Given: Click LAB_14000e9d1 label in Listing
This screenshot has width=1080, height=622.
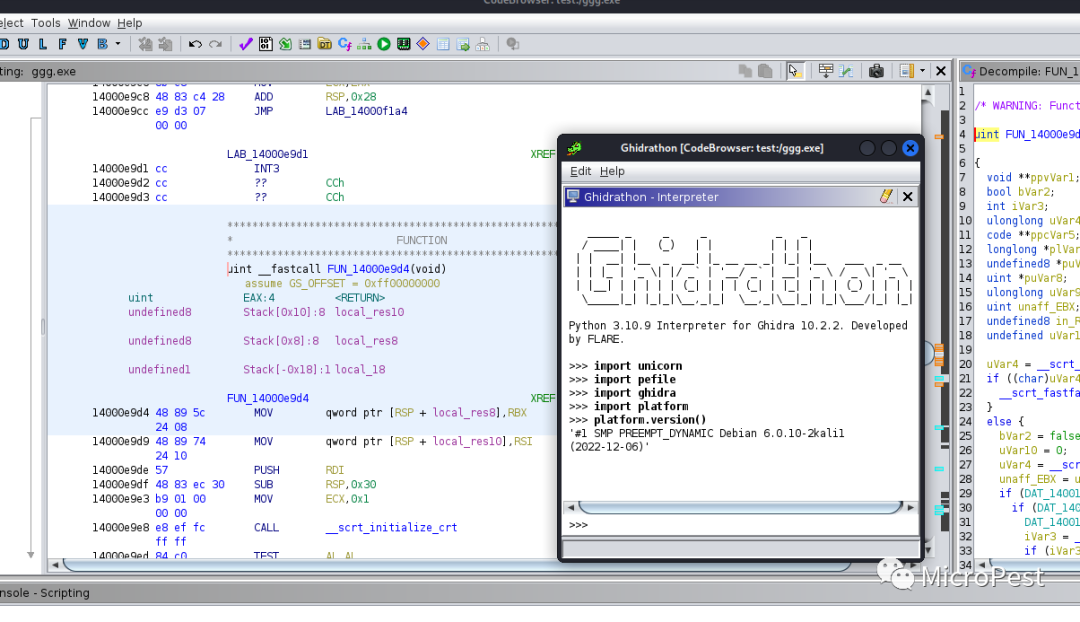Looking at the screenshot, I should point(267,154).
